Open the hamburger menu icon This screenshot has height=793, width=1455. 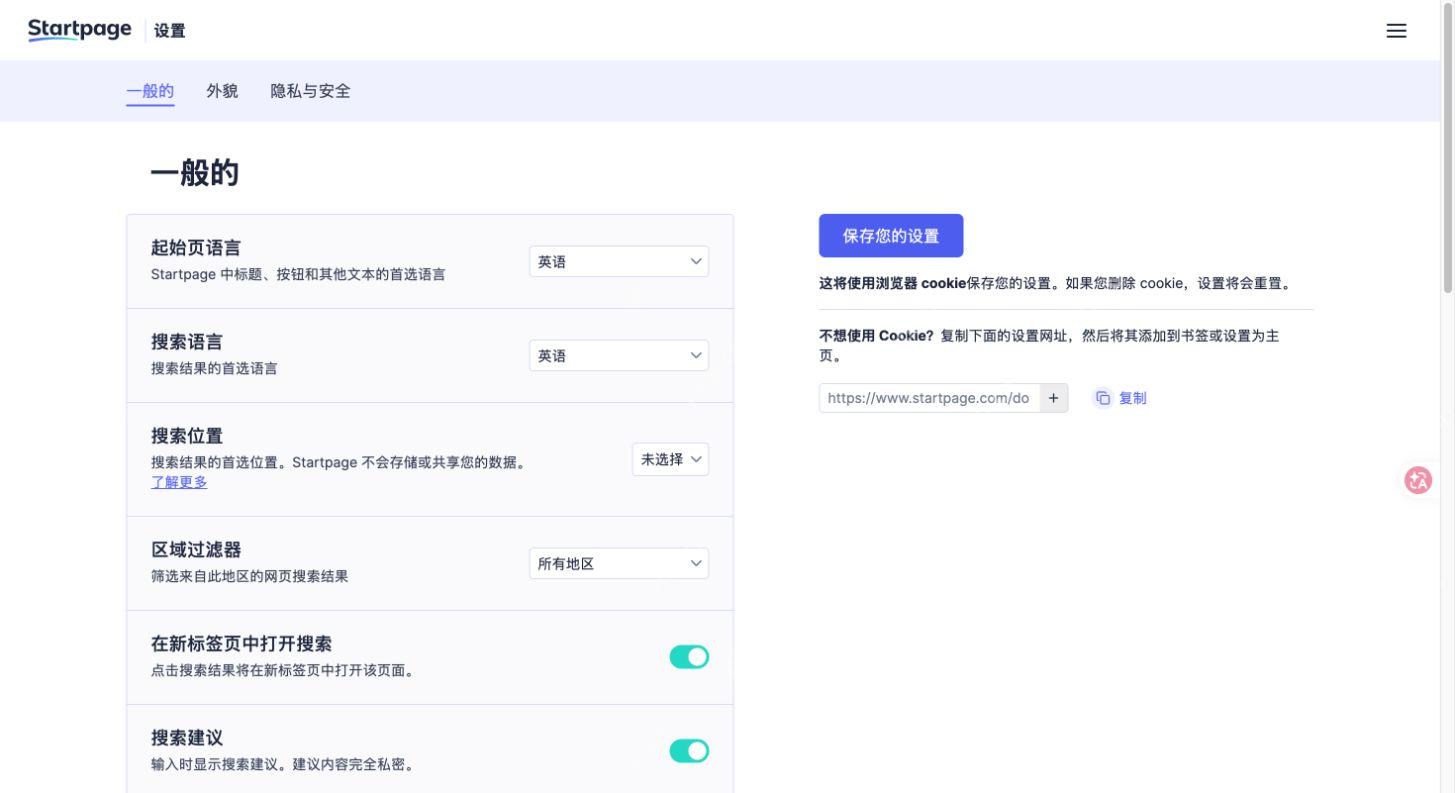[1396, 31]
